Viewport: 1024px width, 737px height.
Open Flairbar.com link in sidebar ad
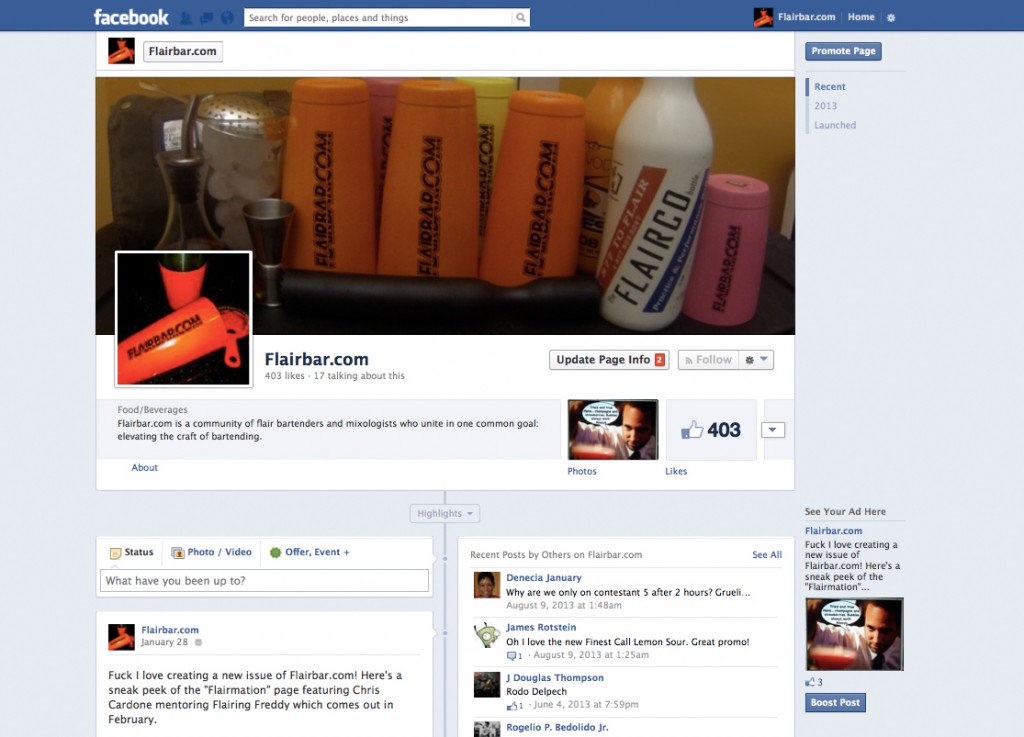click(x=833, y=531)
